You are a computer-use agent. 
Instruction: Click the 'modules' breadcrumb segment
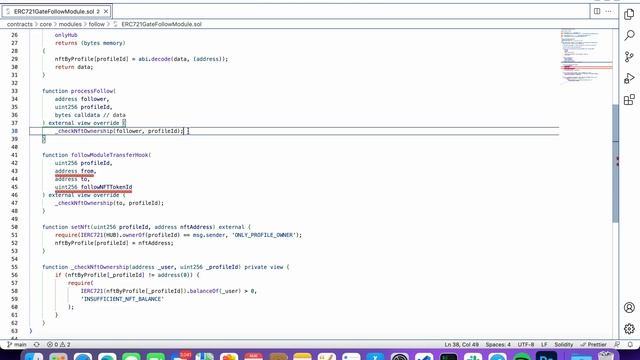coord(70,24)
